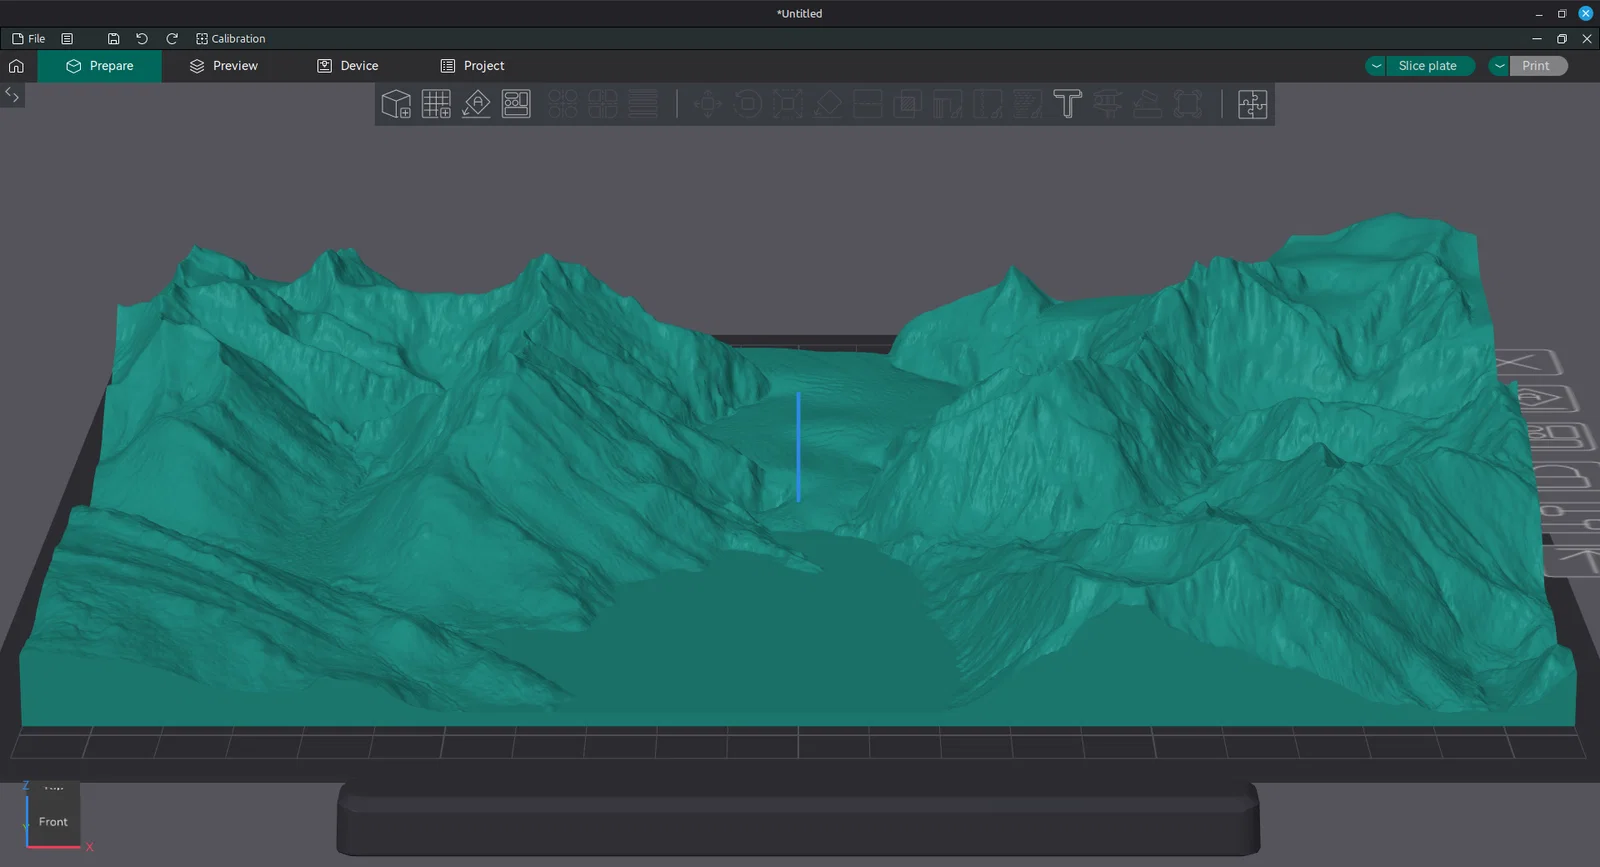Open the menu icon next to File
This screenshot has width=1600, height=867.
[x=67, y=39]
